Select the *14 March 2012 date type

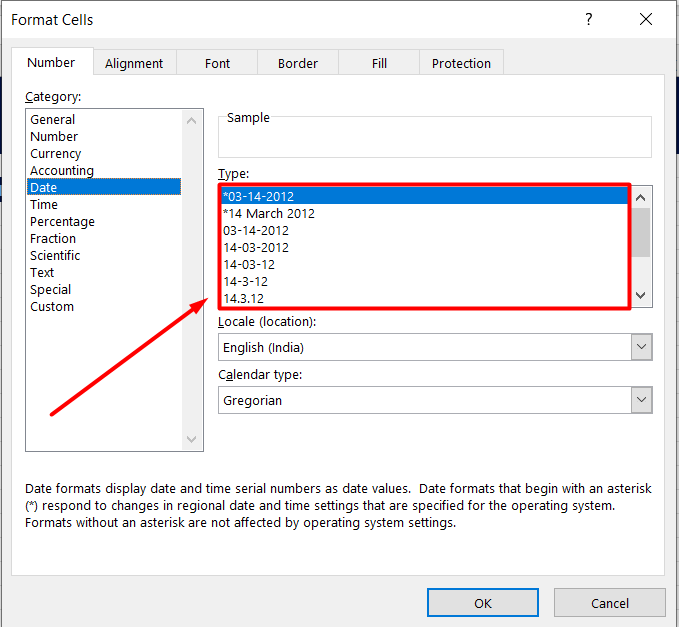point(424,213)
